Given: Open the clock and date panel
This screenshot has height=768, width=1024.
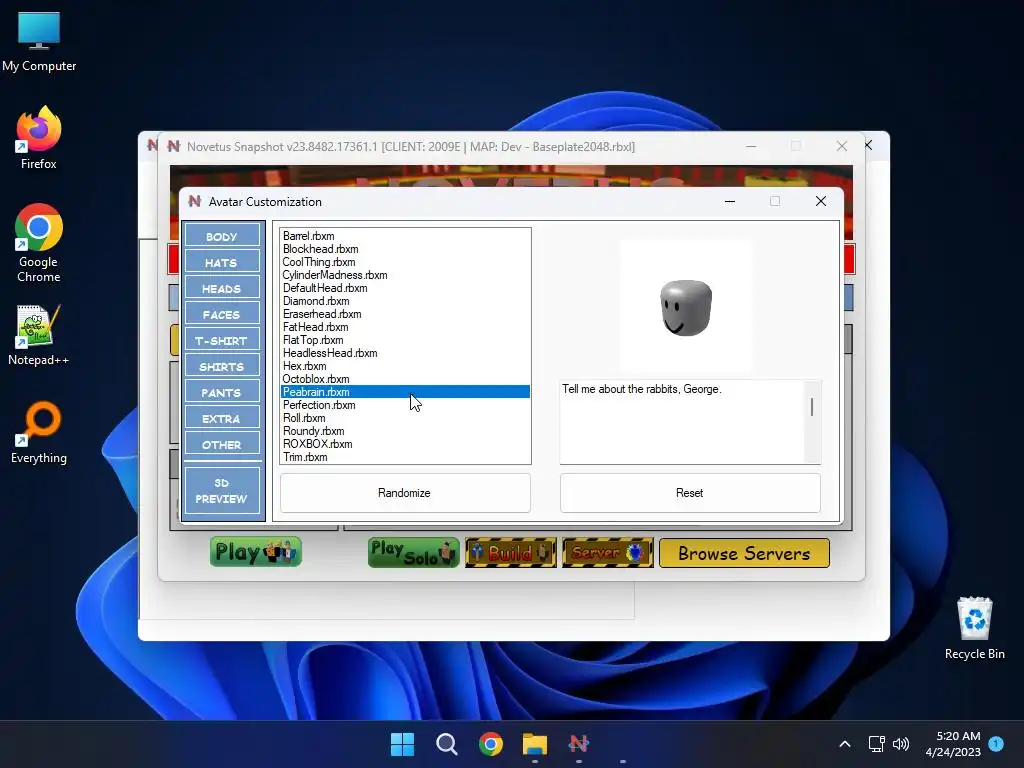Looking at the screenshot, I should [953, 744].
